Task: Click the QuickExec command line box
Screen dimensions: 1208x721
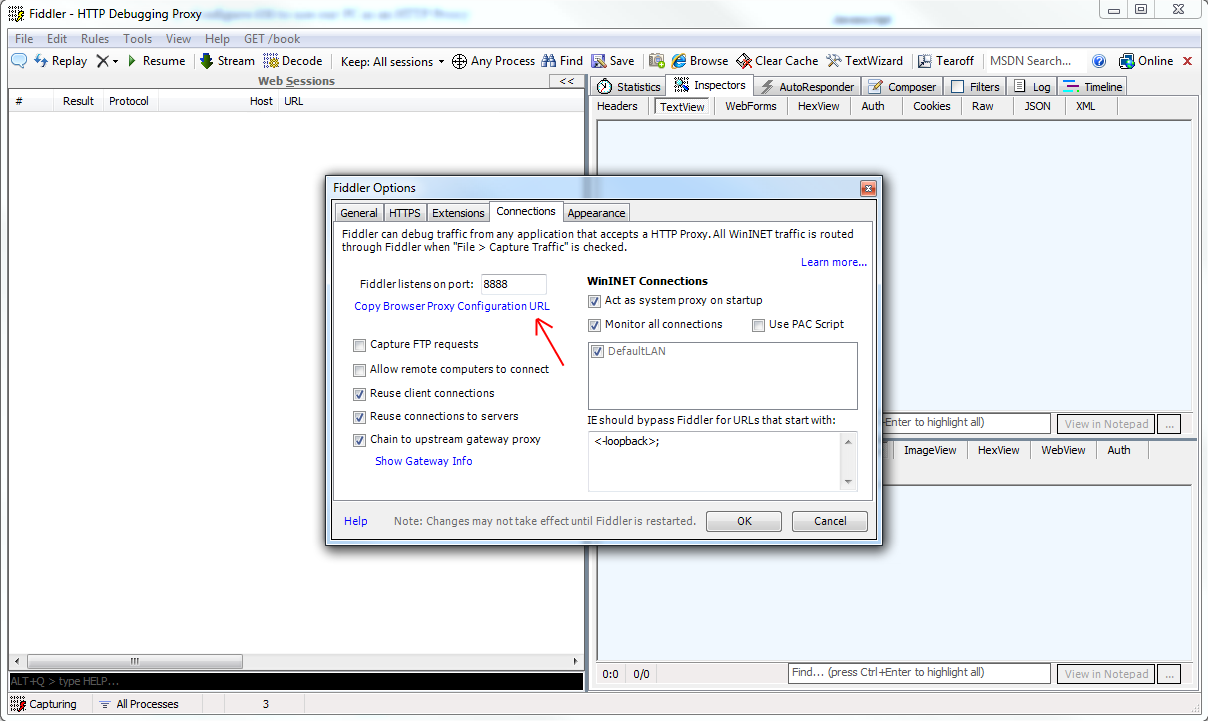Action: coord(295,681)
